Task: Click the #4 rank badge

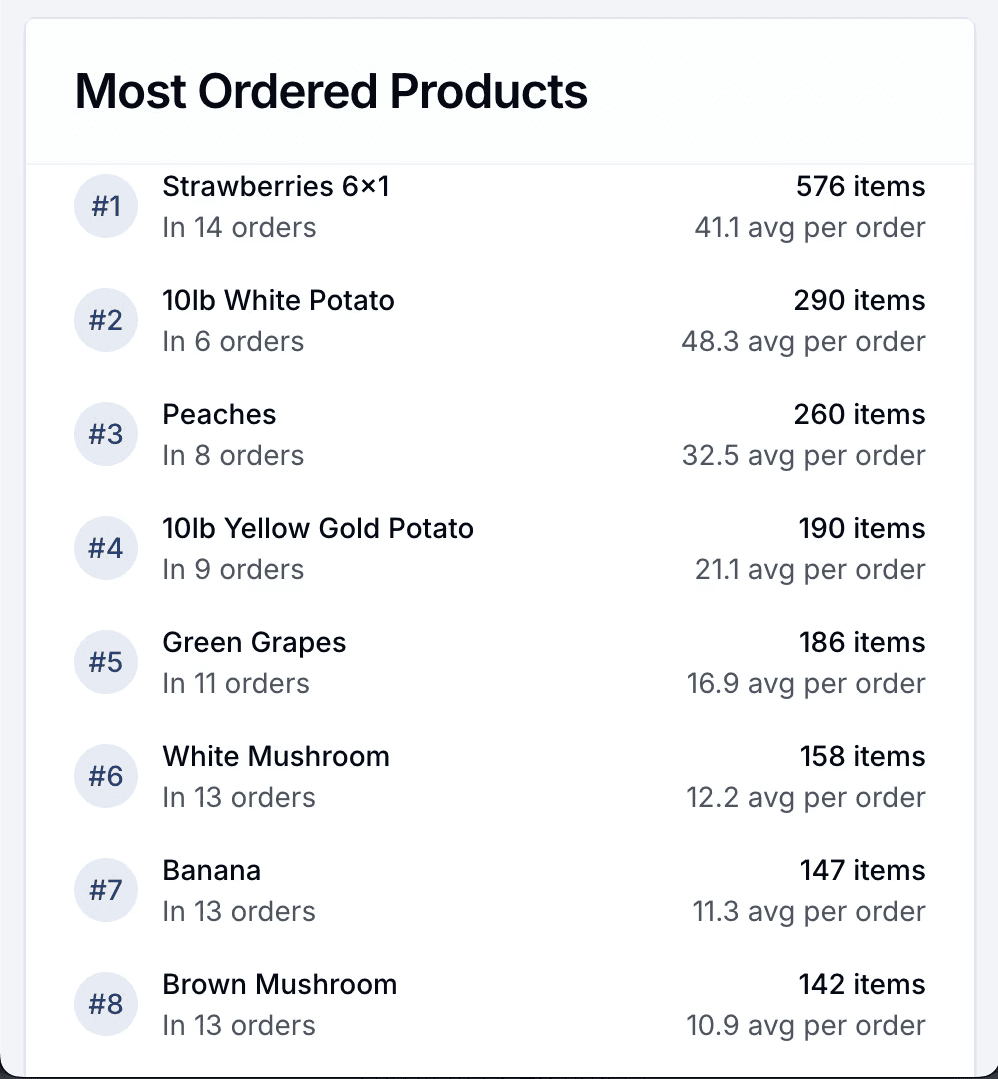Action: (106, 548)
